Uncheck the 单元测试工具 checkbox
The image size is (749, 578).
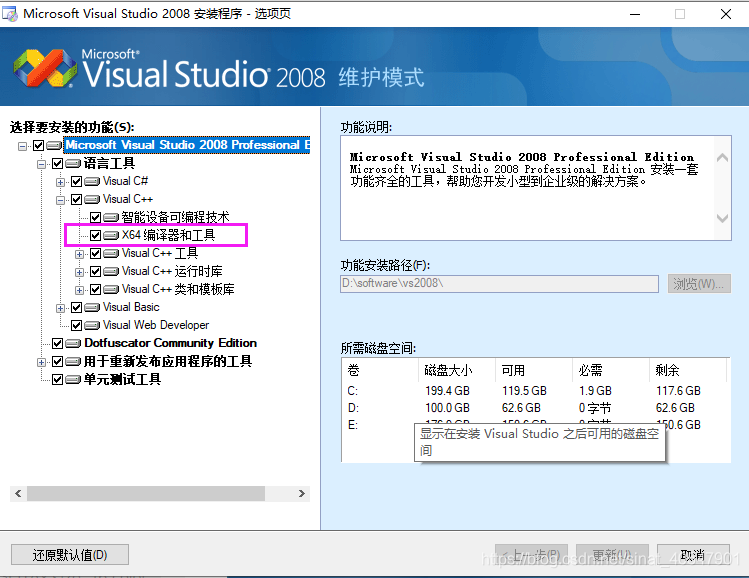point(57,380)
